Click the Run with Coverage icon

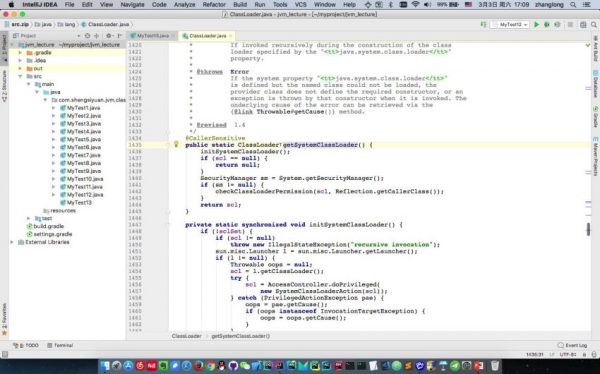tap(557, 24)
